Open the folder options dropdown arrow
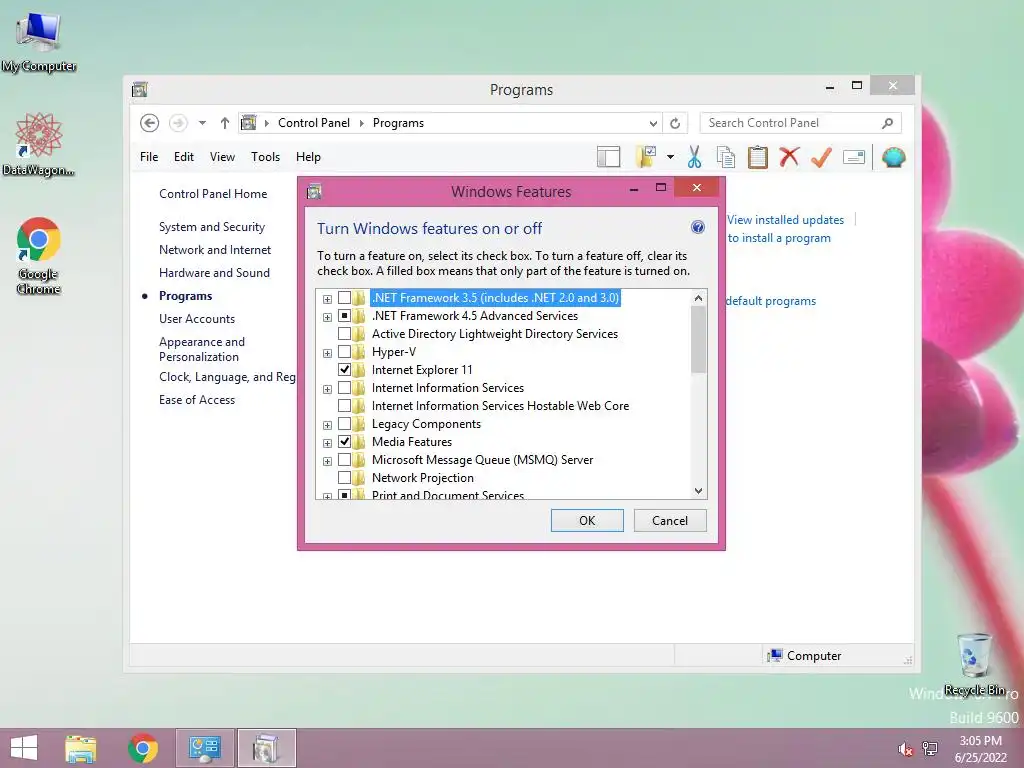 click(x=670, y=157)
